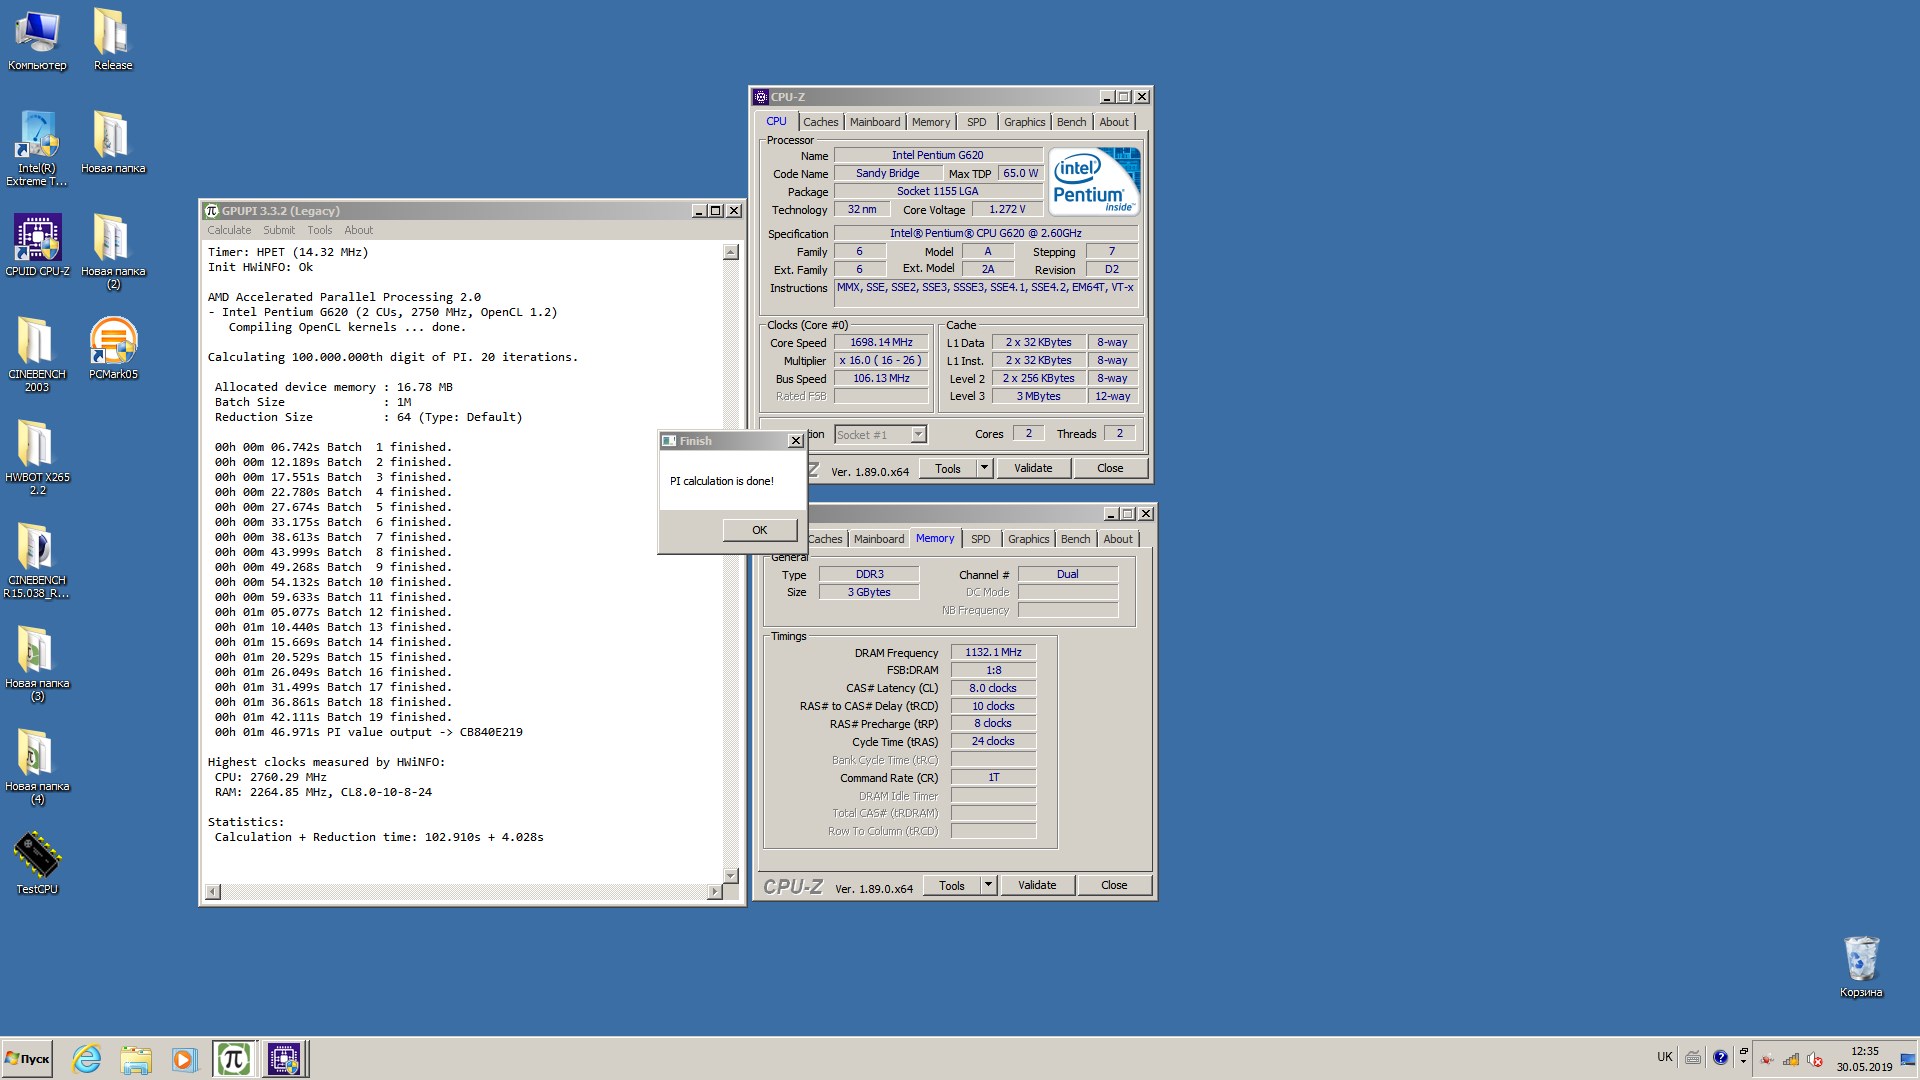Click the blue help icon in language bar
1920x1080 pixels.
1720,1057
